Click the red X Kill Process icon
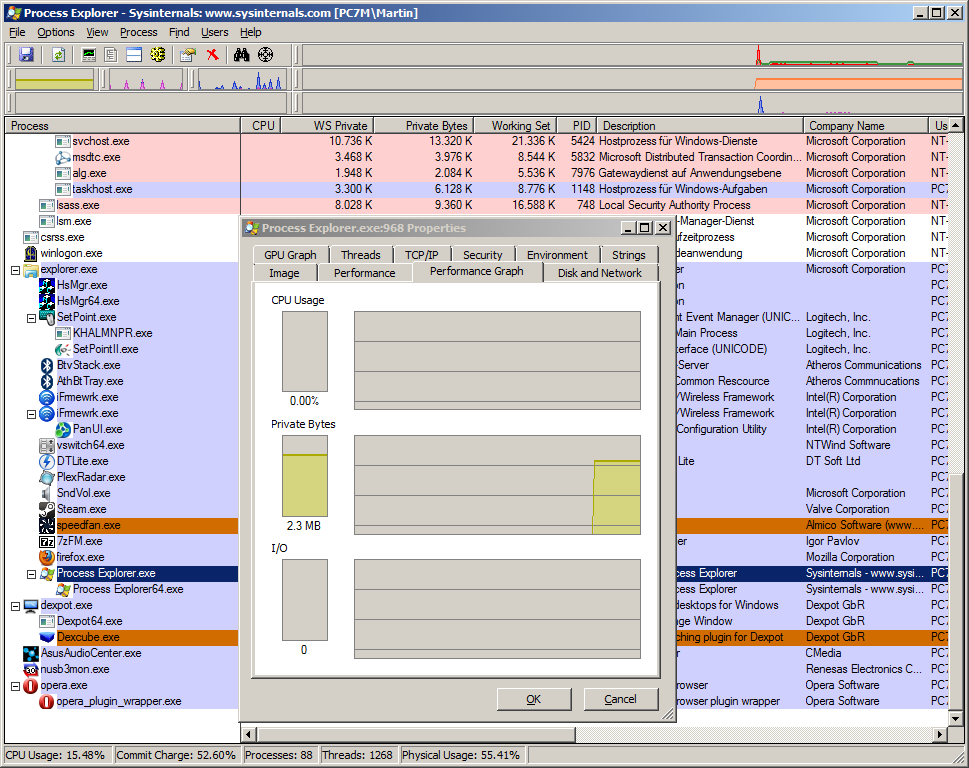The image size is (969, 768). [213, 55]
